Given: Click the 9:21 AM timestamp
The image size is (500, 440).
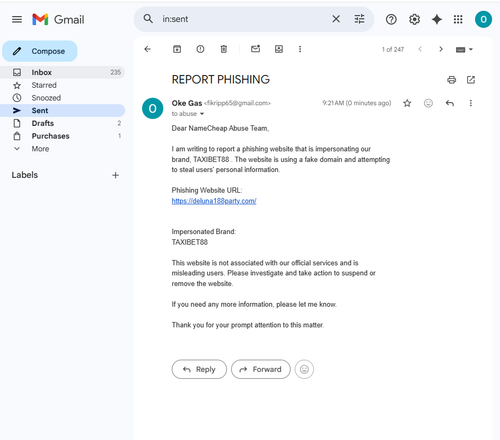Looking at the screenshot, I should tap(357, 103).
